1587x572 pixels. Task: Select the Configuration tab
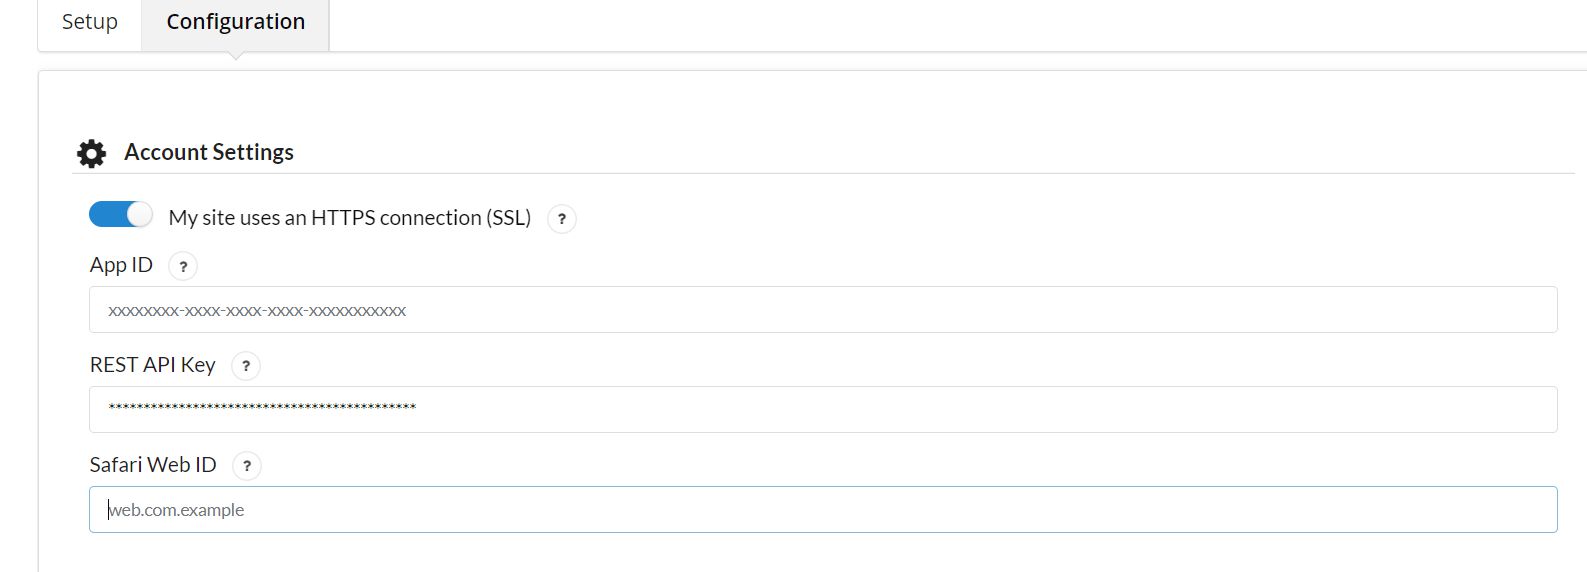tap(235, 22)
